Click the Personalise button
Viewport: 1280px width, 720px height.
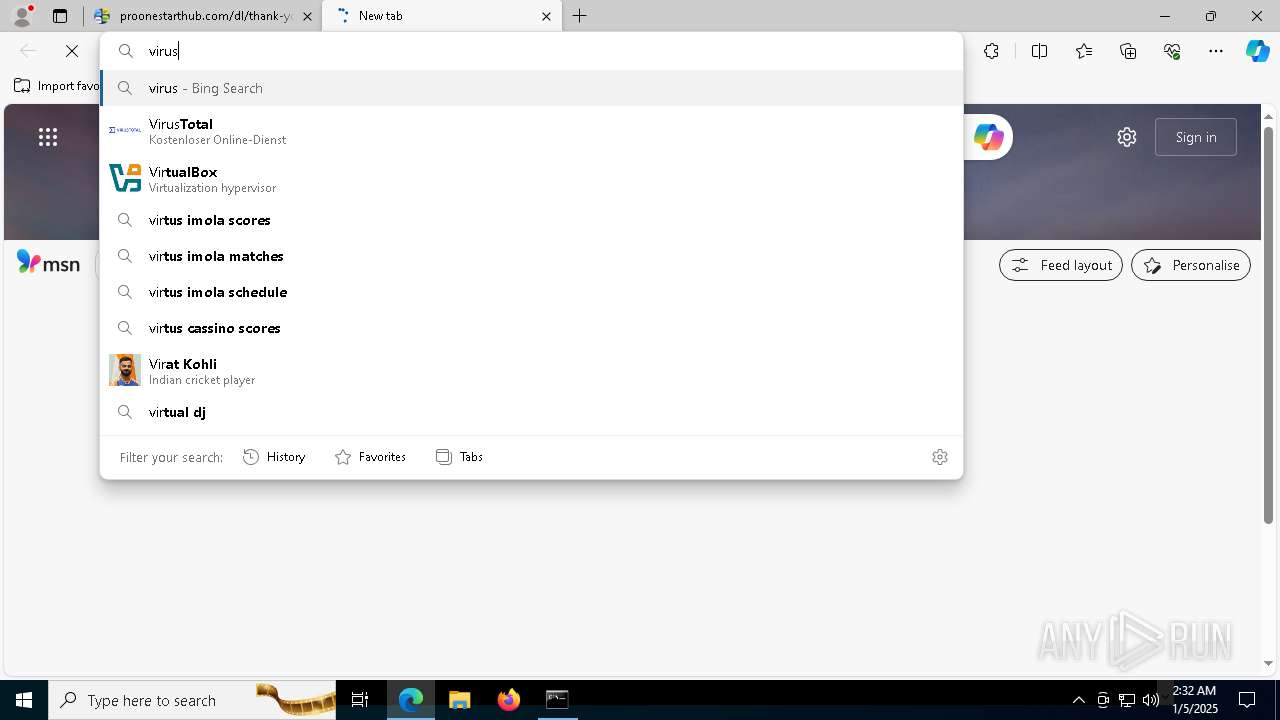pyautogui.click(x=1191, y=265)
